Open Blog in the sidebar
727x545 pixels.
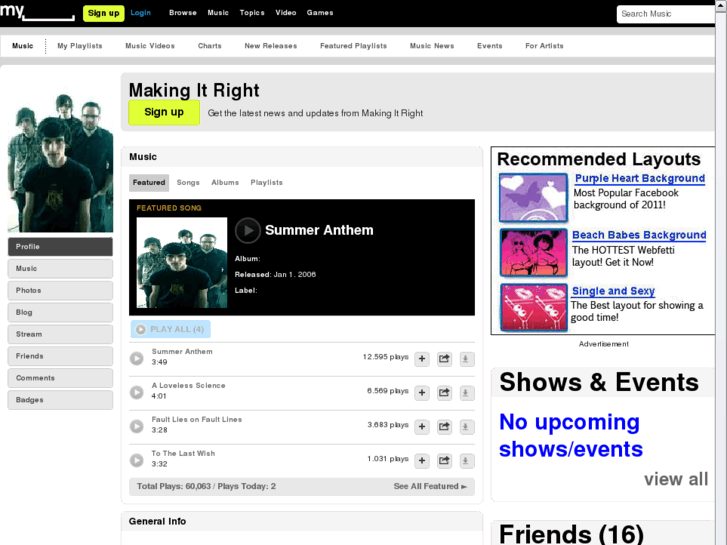[60, 312]
